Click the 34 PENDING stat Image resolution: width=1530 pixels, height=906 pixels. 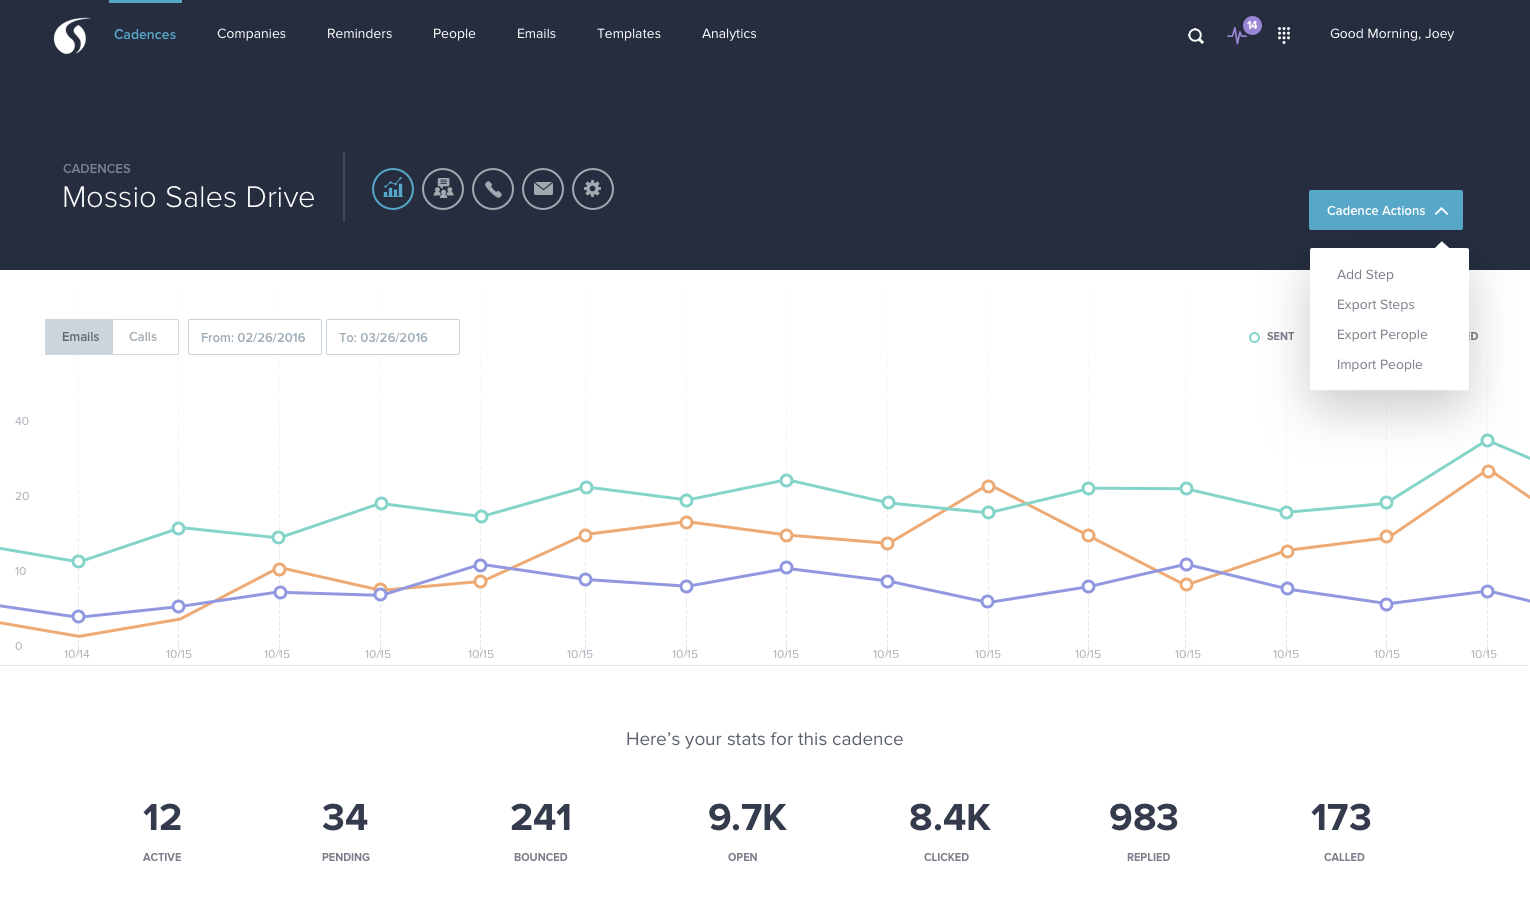[x=346, y=831]
